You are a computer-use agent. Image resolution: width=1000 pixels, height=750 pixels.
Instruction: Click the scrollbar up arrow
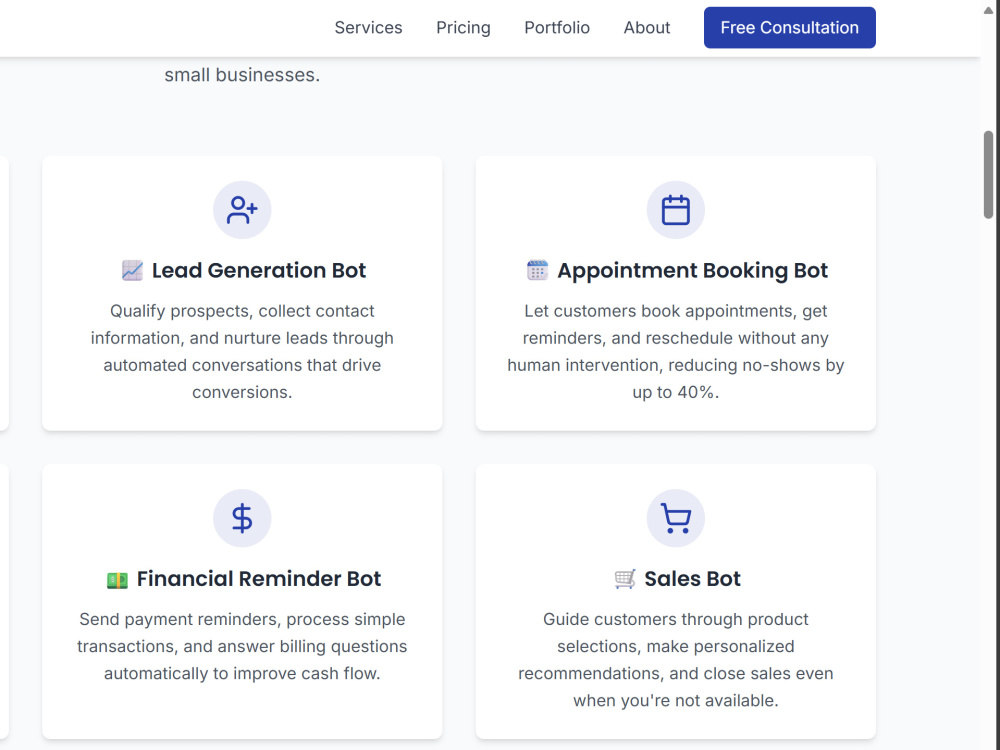(x=989, y=9)
